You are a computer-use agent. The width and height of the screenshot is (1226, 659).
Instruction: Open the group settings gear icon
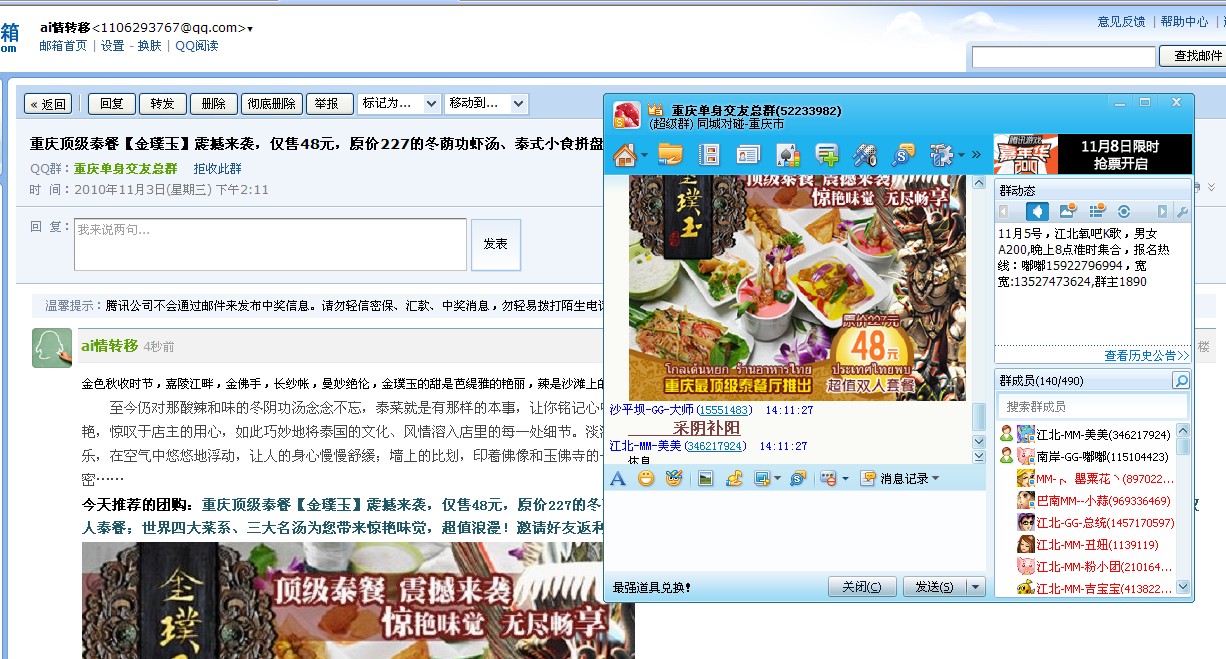pyautogui.click(x=941, y=155)
